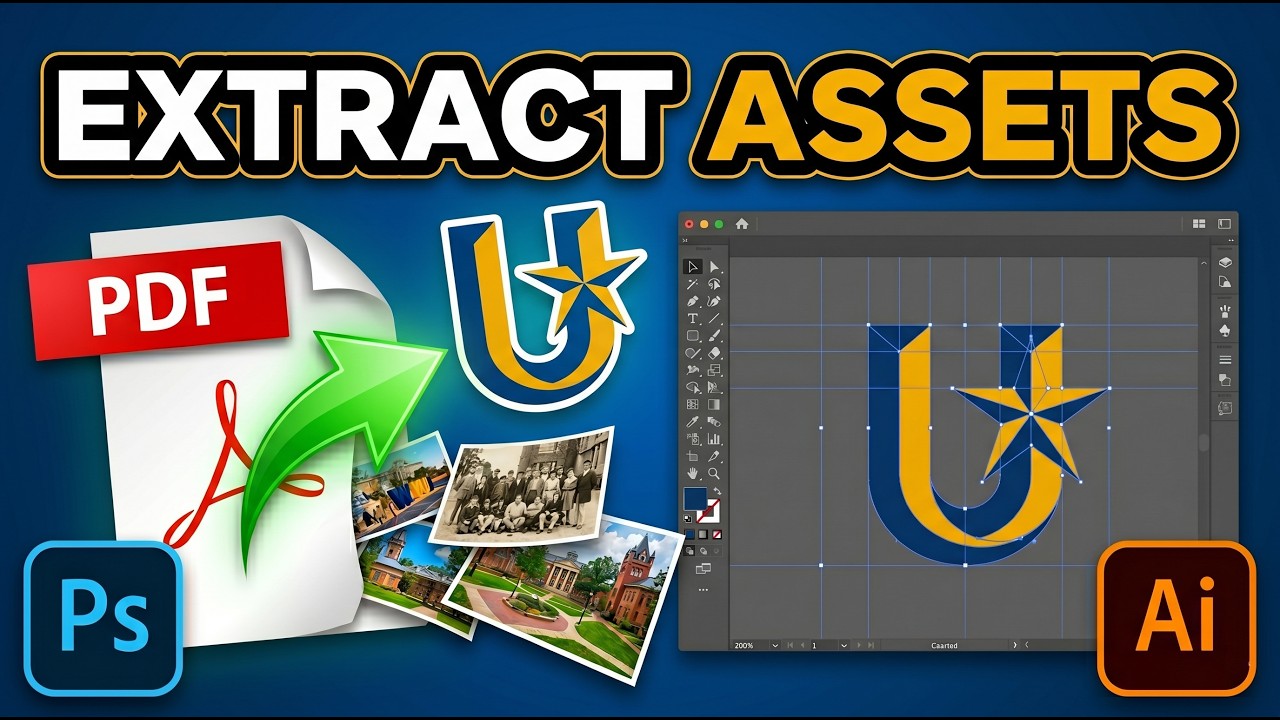Open the Layers panel icon
The width and height of the screenshot is (1280, 720).
[1225, 262]
